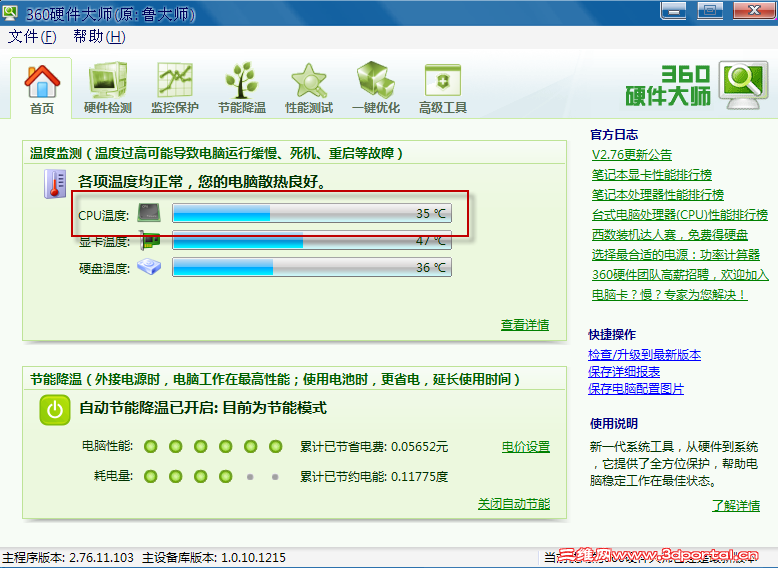Image resolution: width=778 pixels, height=568 pixels.
Task: Click 检查/升级到最新版本 link
Action: tap(645, 355)
